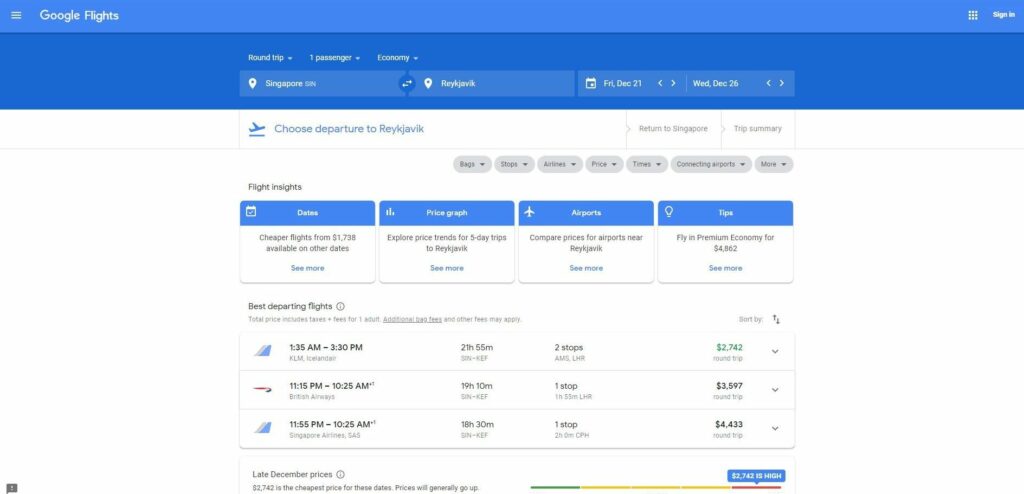Image resolution: width=1024 pixels, height=494 pixels.
Task: Select the 11:55 PM Singapore Airlines flight
Action: pos(517,429)
